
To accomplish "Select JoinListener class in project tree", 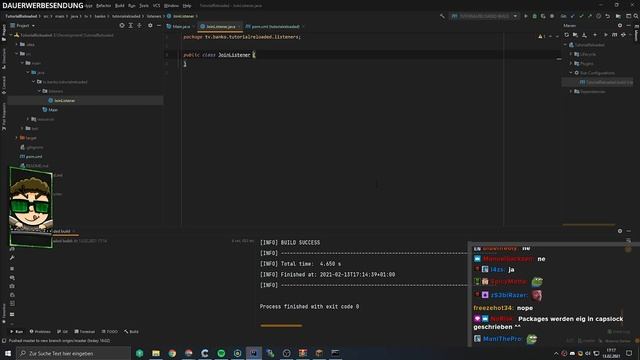I will click(x=64, y=100).
